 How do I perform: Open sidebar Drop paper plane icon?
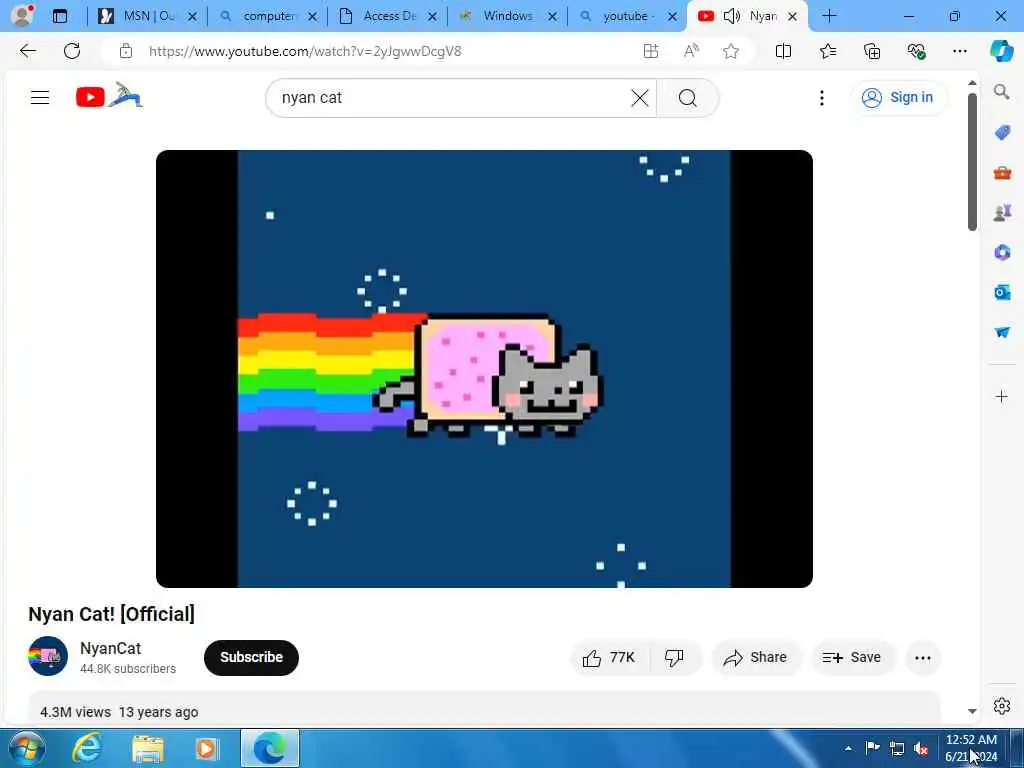(1002, 332)
